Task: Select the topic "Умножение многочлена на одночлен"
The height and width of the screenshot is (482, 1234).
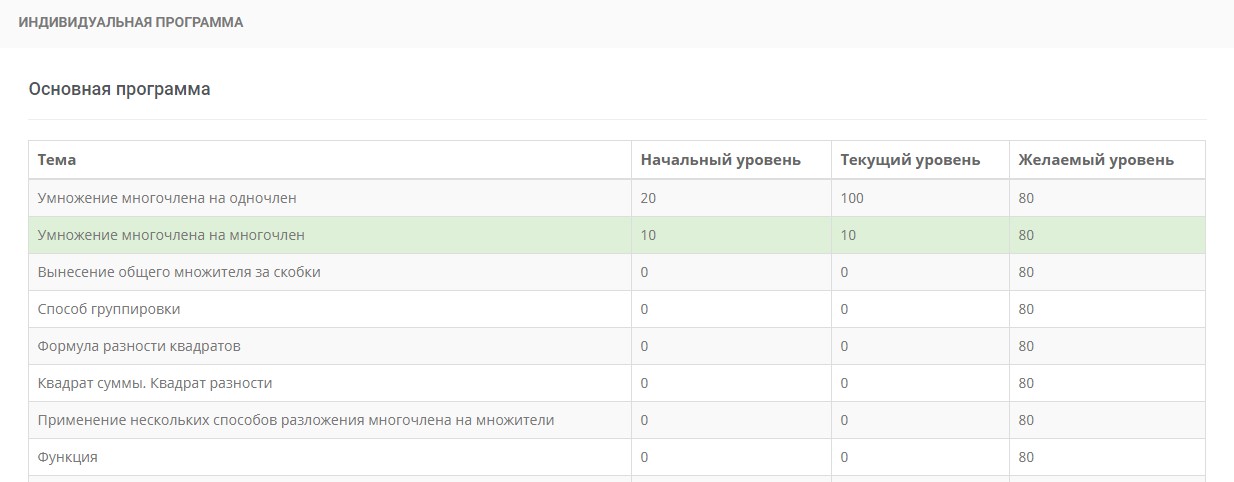Action: [x=167, y=198]
